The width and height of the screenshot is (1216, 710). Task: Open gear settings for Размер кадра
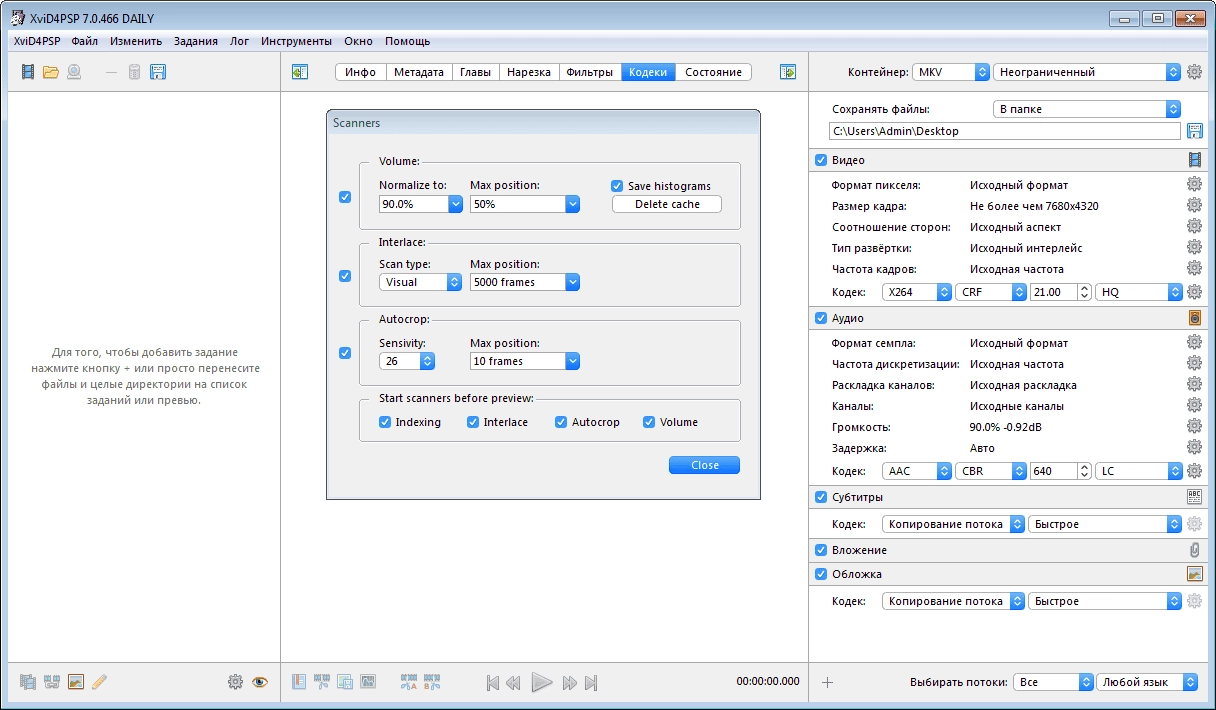[x=1194, y=206]
